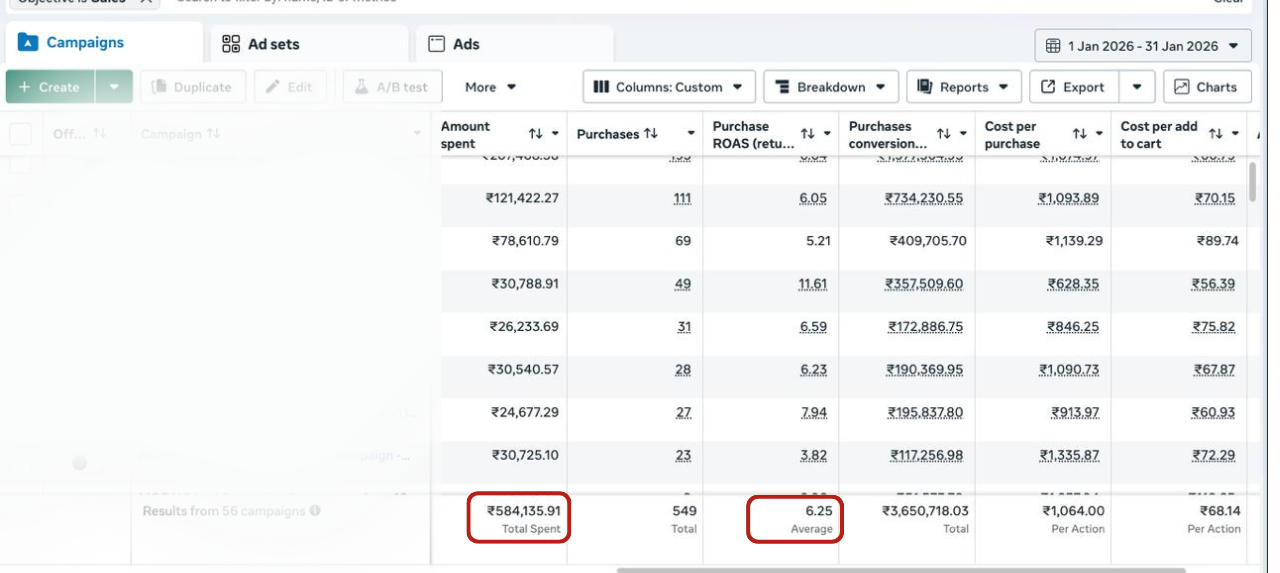The image size is (1280, 573).
Task: Expand the Columns: Custom dropdown
Action: (668, 87)
